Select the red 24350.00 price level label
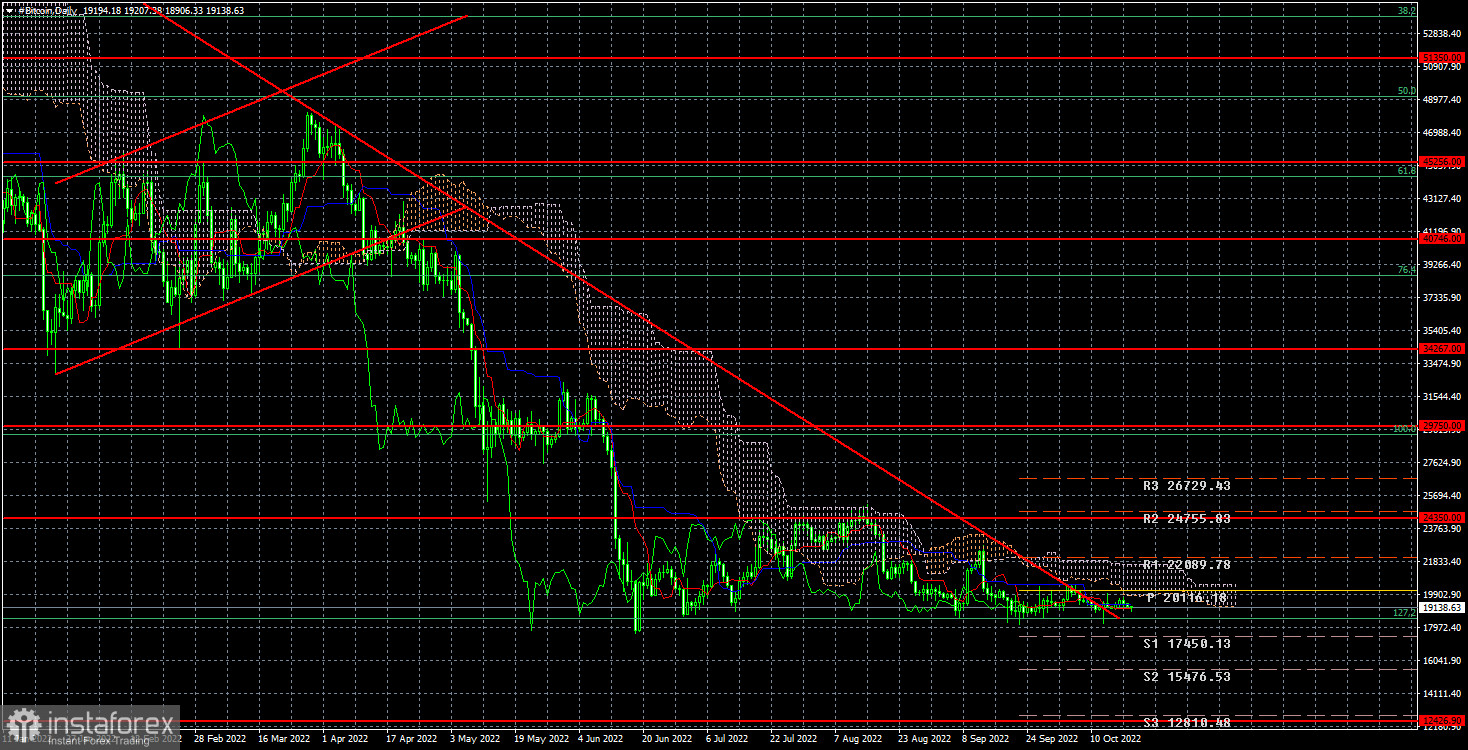1468x750 pixels. tap(1442, 517)
